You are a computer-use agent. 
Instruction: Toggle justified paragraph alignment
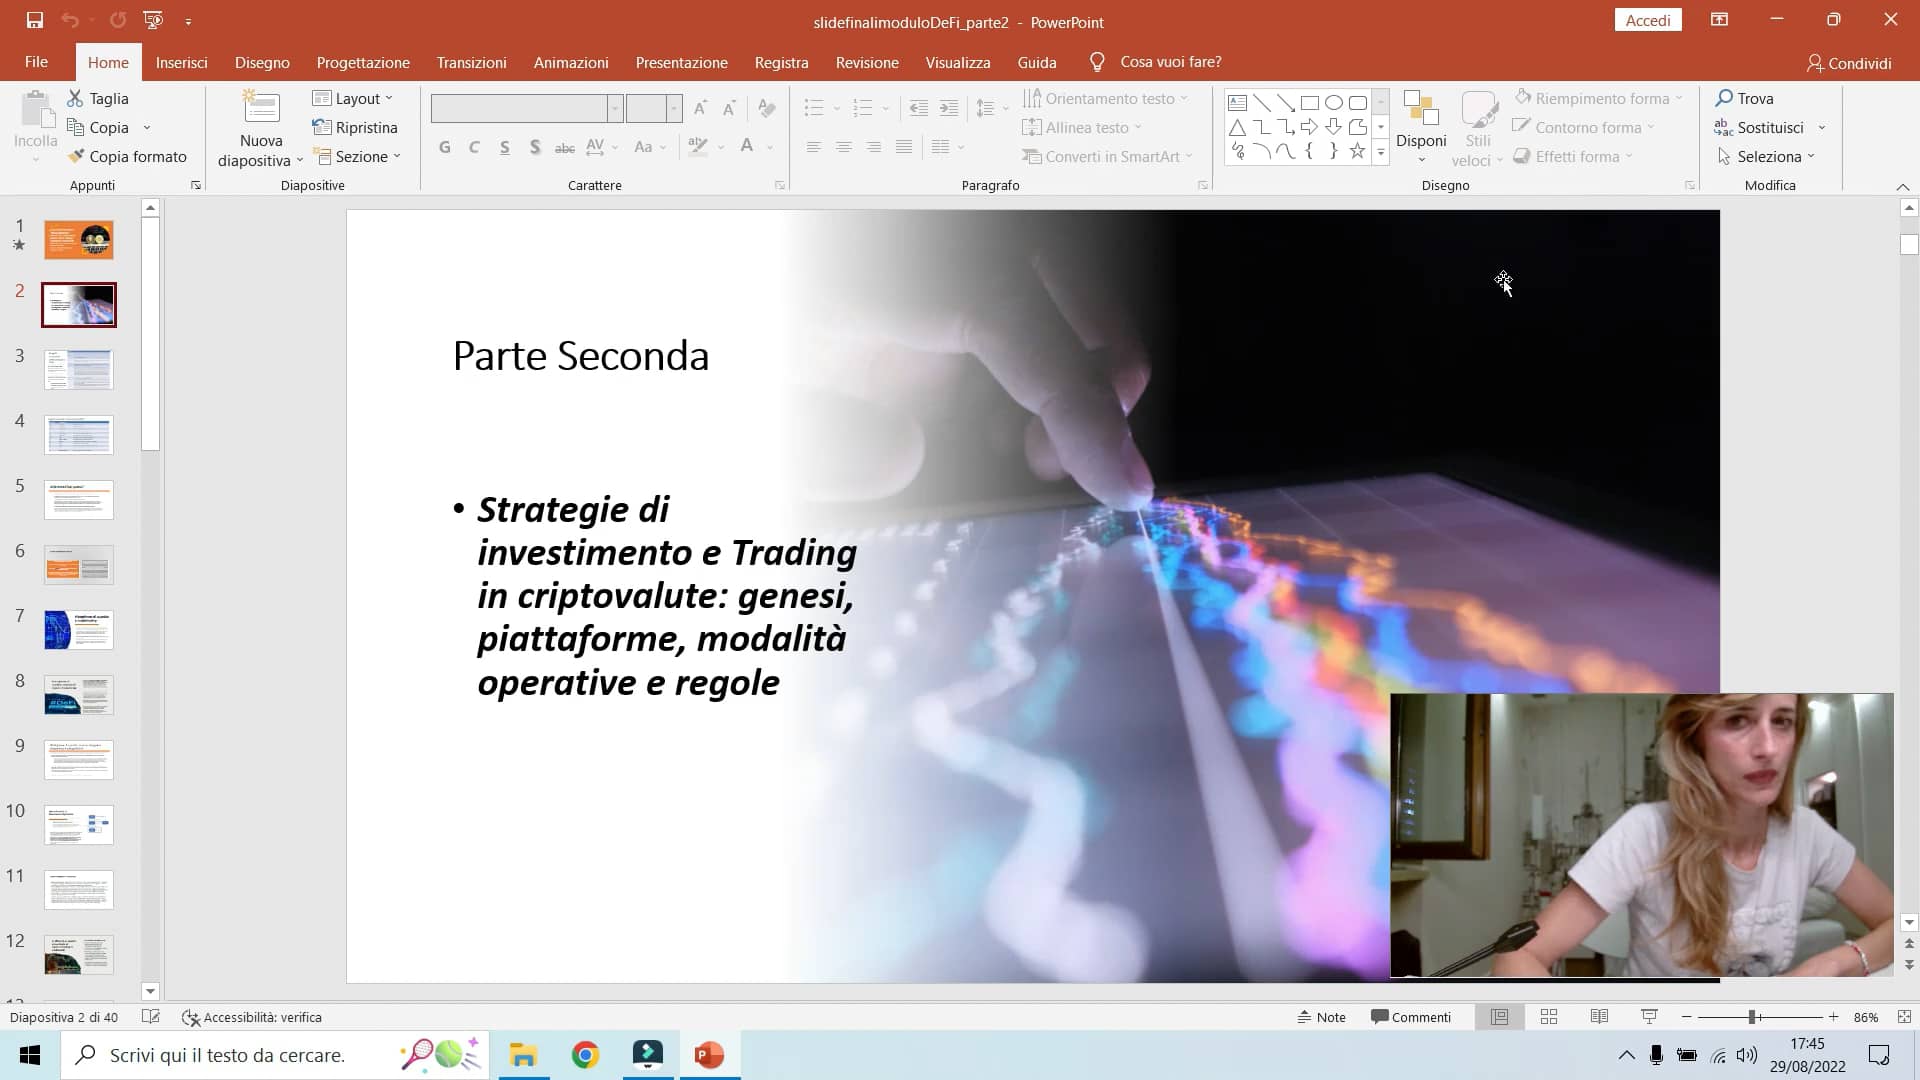903,147
